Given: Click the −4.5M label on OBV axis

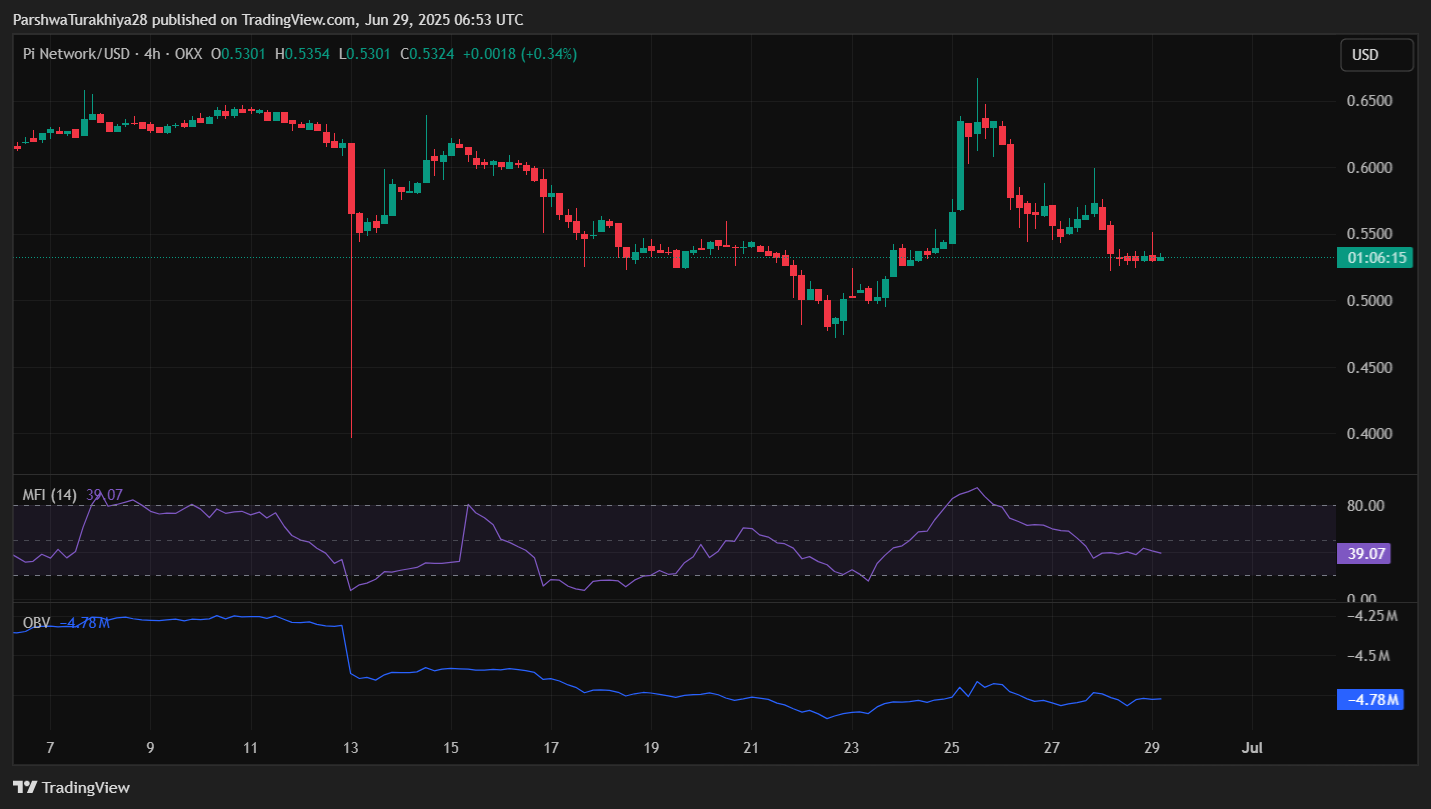Looking at the screenshot, I should [1369, 656].
